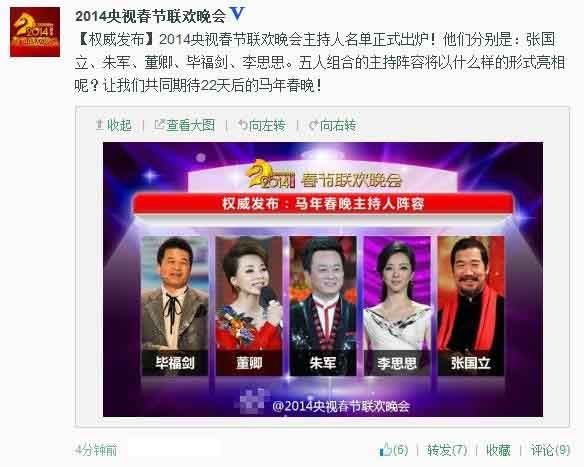Collapse the image with 收起
Viewport: 584px width, 467px height.
[x=114, y=125]
